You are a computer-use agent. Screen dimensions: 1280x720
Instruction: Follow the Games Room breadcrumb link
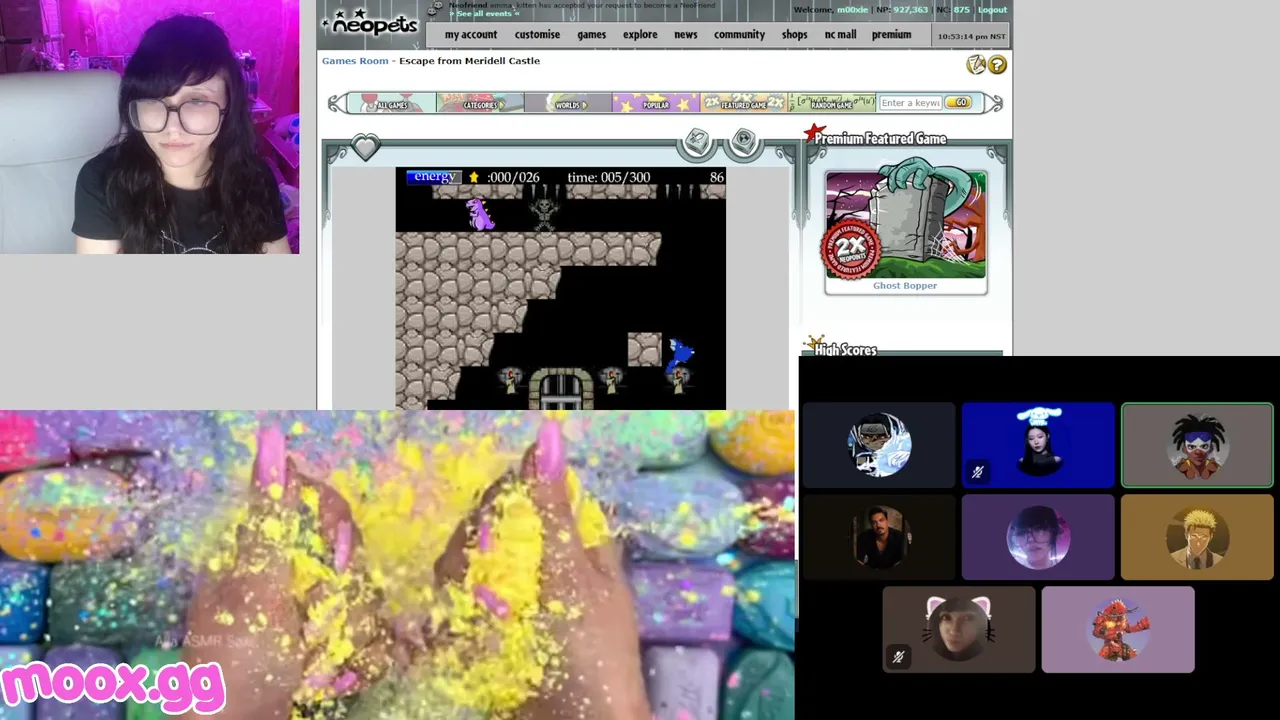coord(355,61)
